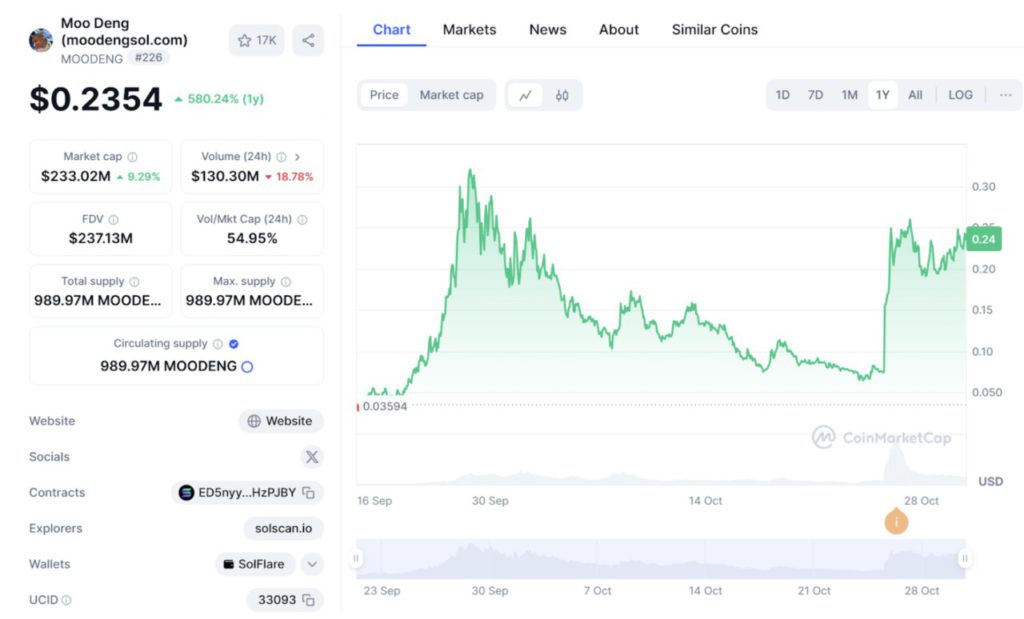Viewport: 1024px width, 619px height.
Task: Enable LOG scale on chart
Action: point(960,95)
